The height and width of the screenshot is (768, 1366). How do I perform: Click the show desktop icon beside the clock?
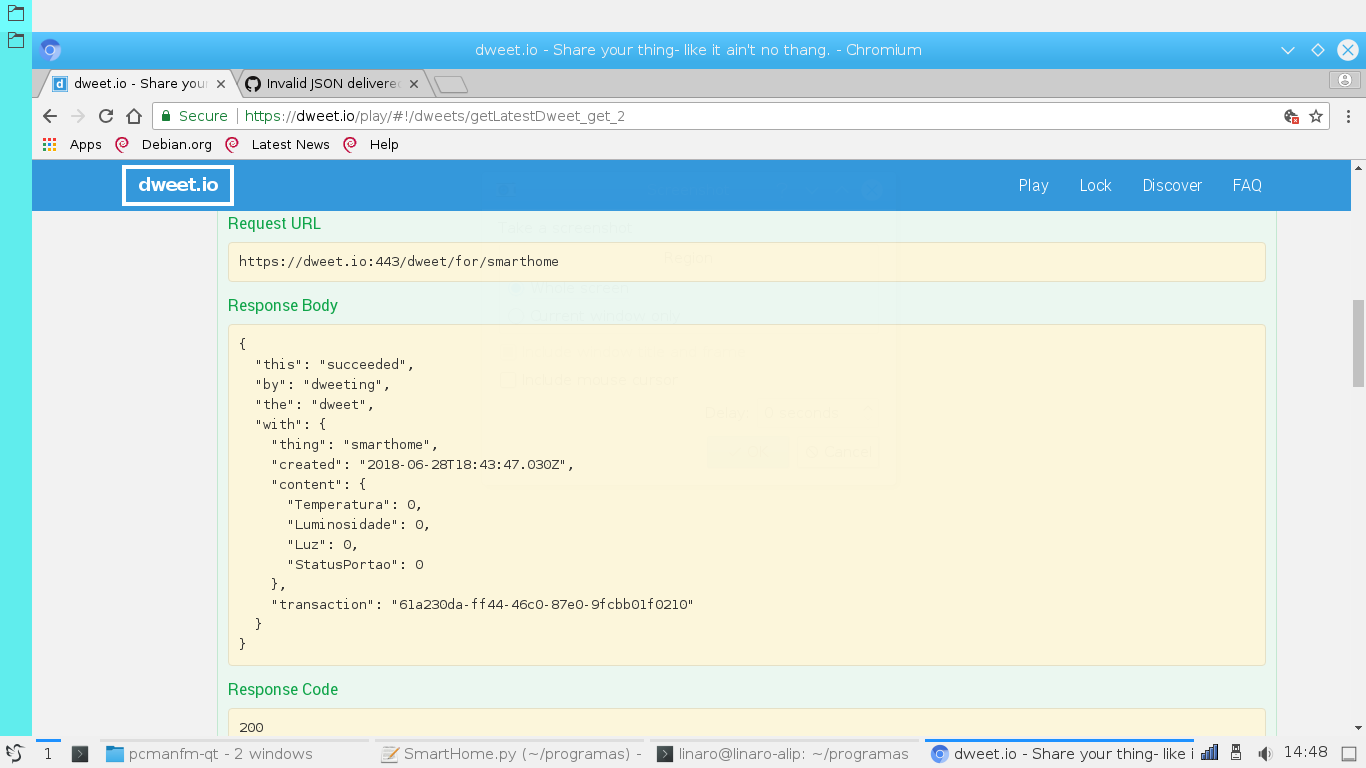(x=1348, y=753)
